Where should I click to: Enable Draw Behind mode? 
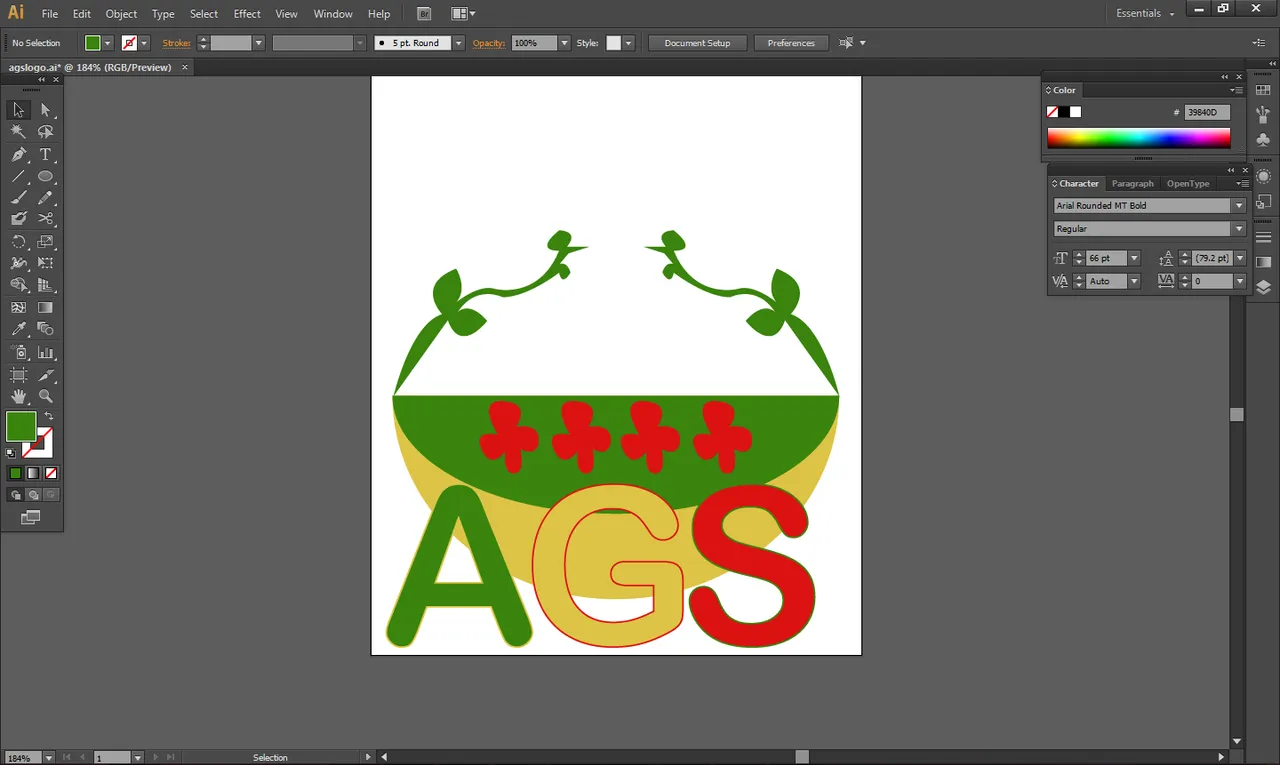coord(33,495)
